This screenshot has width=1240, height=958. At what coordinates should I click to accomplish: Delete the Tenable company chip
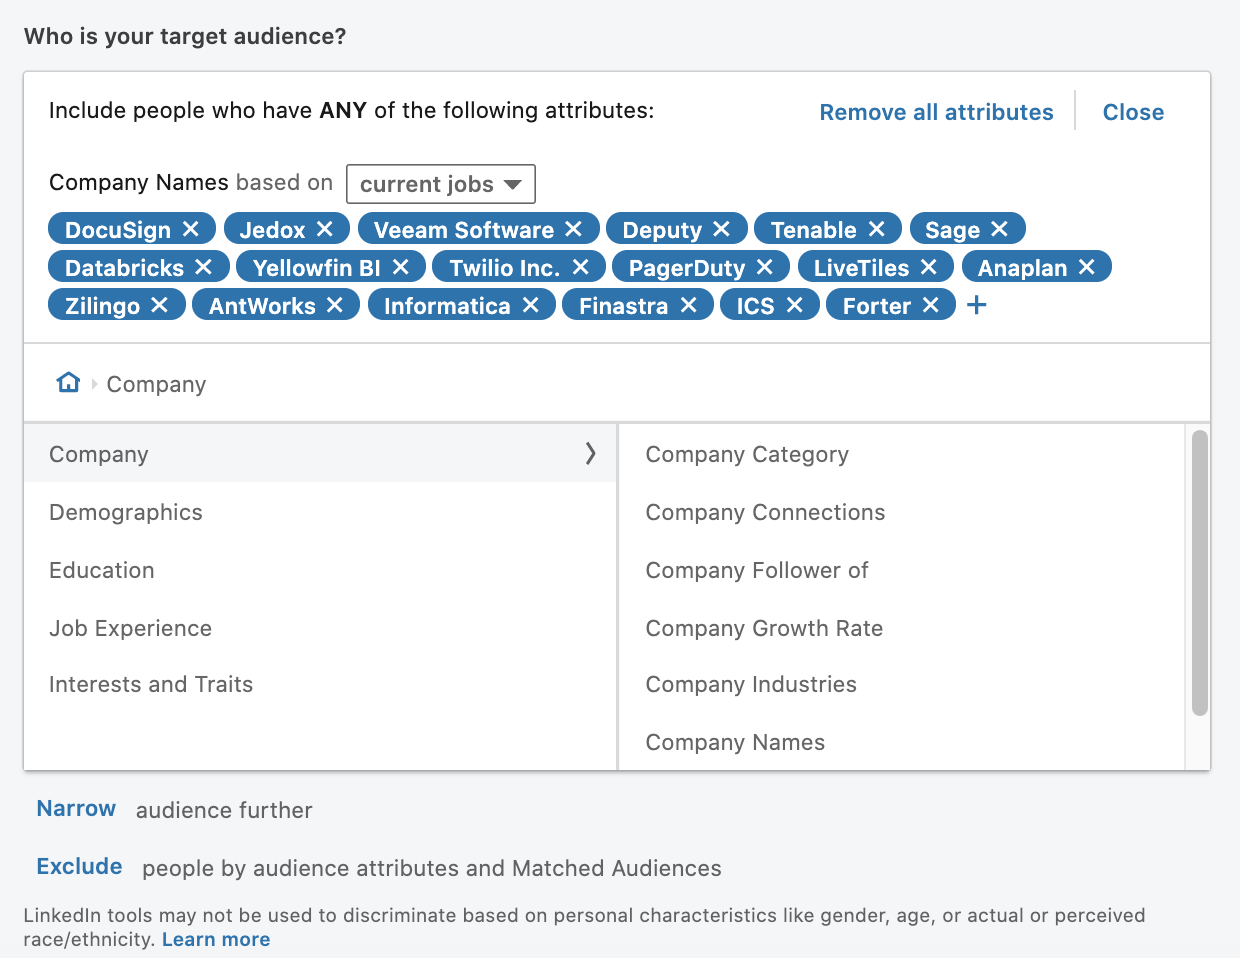(x=877, y=229)
